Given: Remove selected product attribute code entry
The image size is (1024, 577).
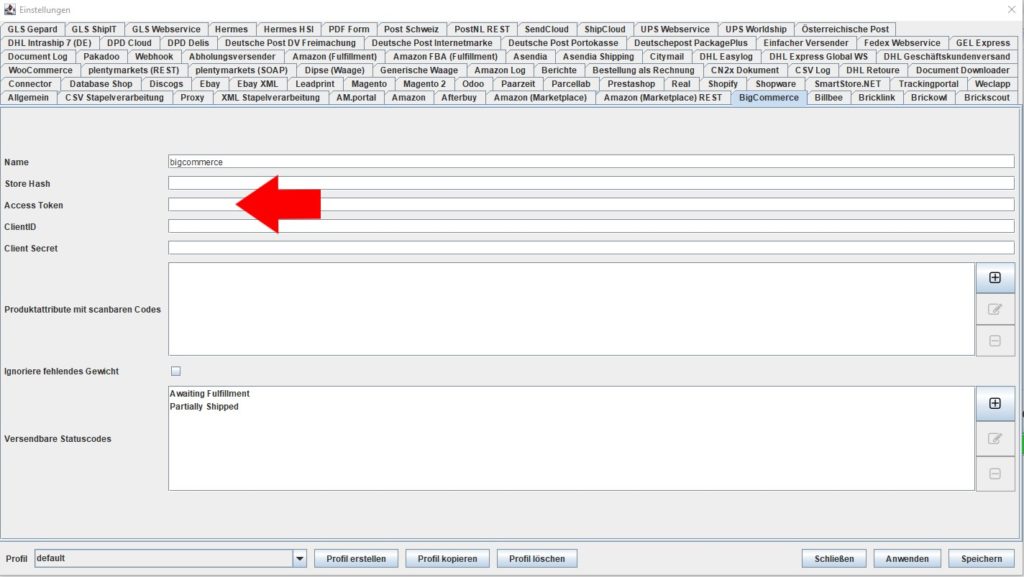Looking at the screenshot, I should click(995, 341).
